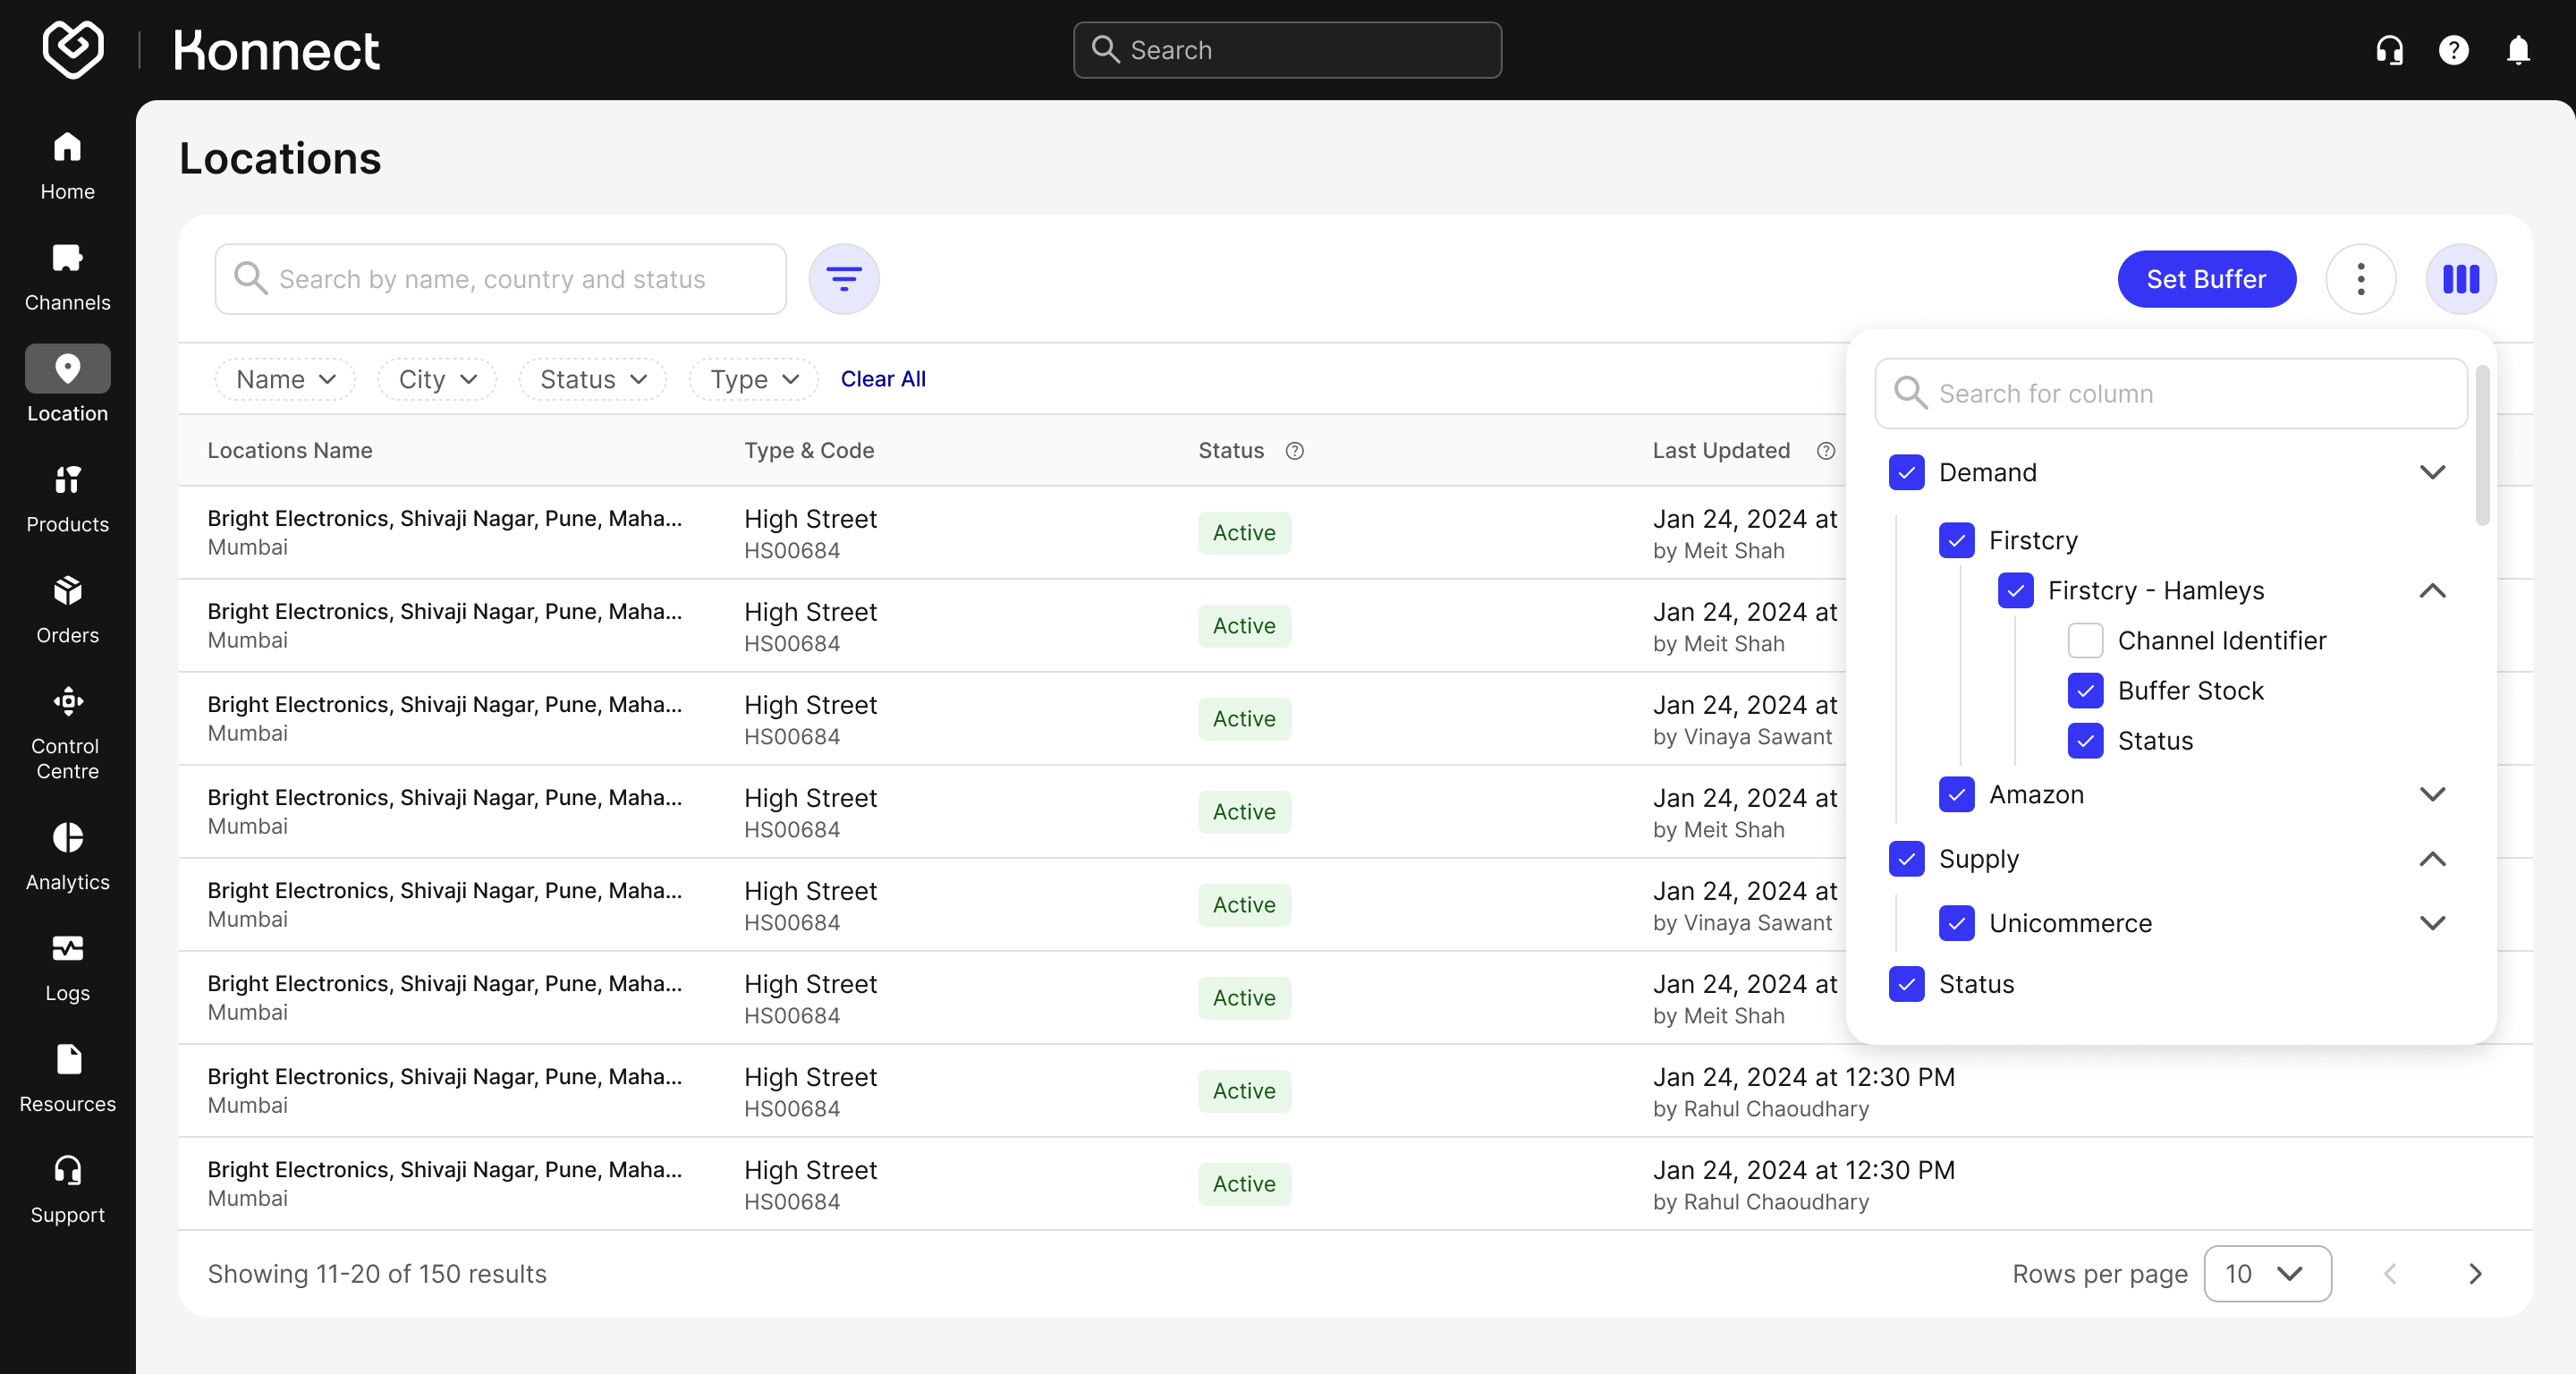Open Orders in the sidebar
Screen dimensions: 2576x1374
tap(67, 610)
